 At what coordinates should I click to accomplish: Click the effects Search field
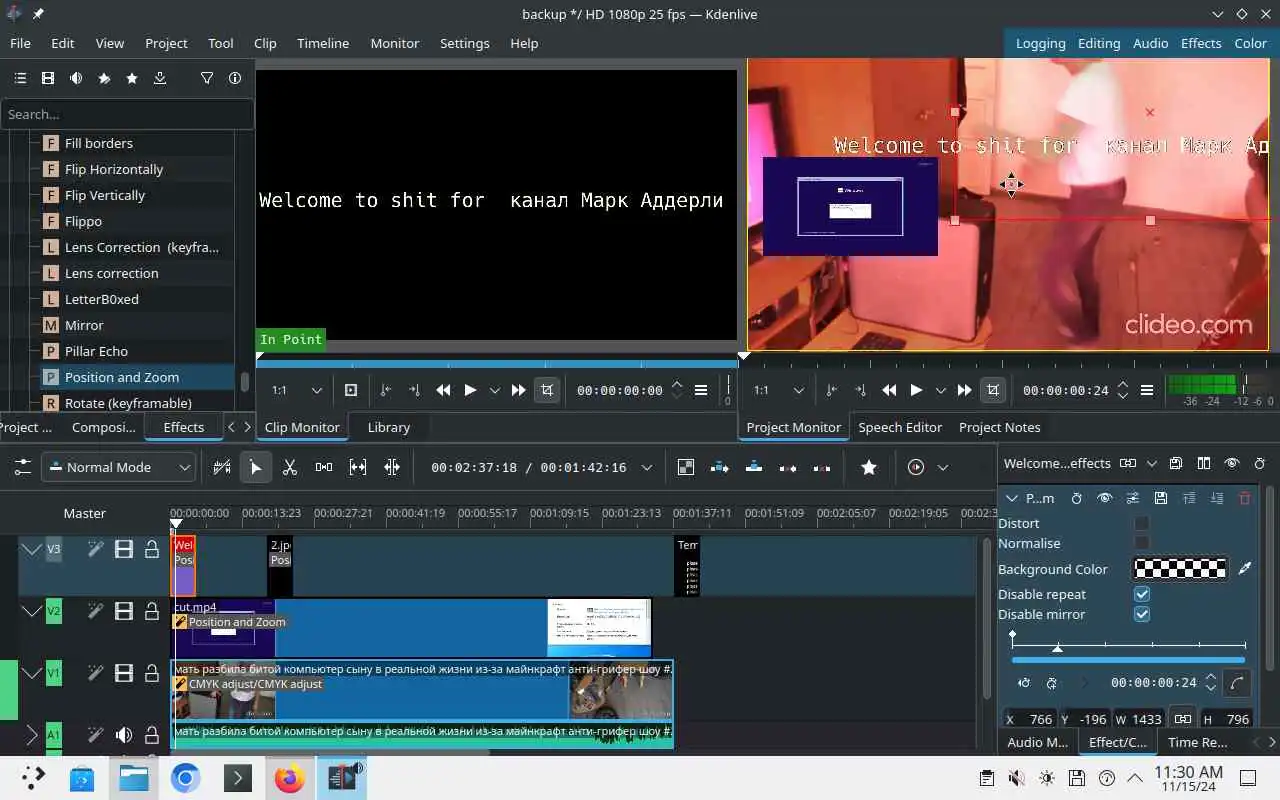(x=127, y=114)
